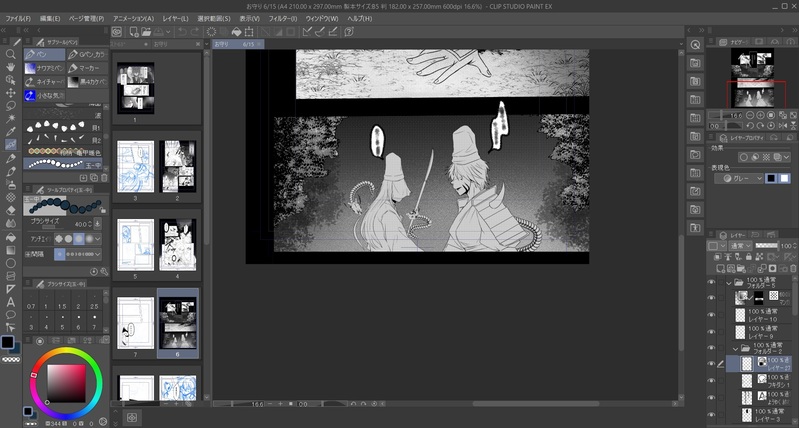This screenshot has height=428, width=799.
Task: Click the Layer panel opacity slider
Action: pyautogui.click(x=766, y=246)
